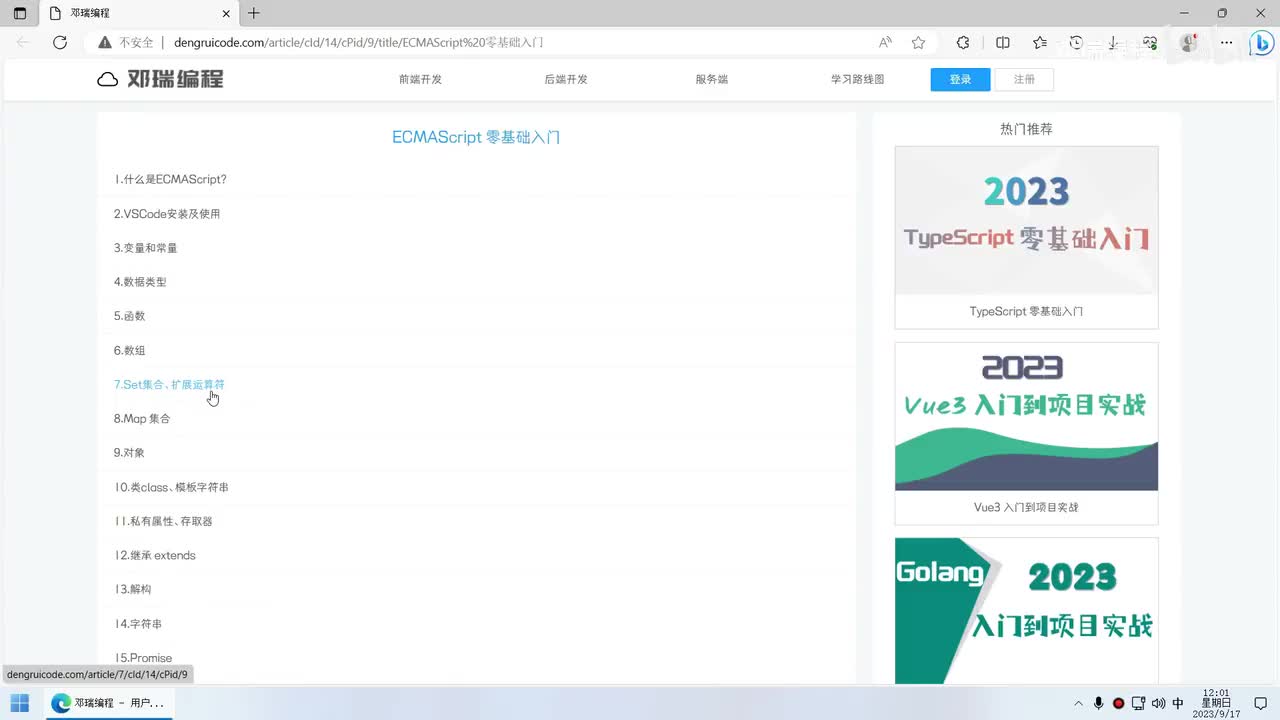This screenshot has width=1280, height=720.
Task: Open article 15.Promise
Action: [143, 658]
